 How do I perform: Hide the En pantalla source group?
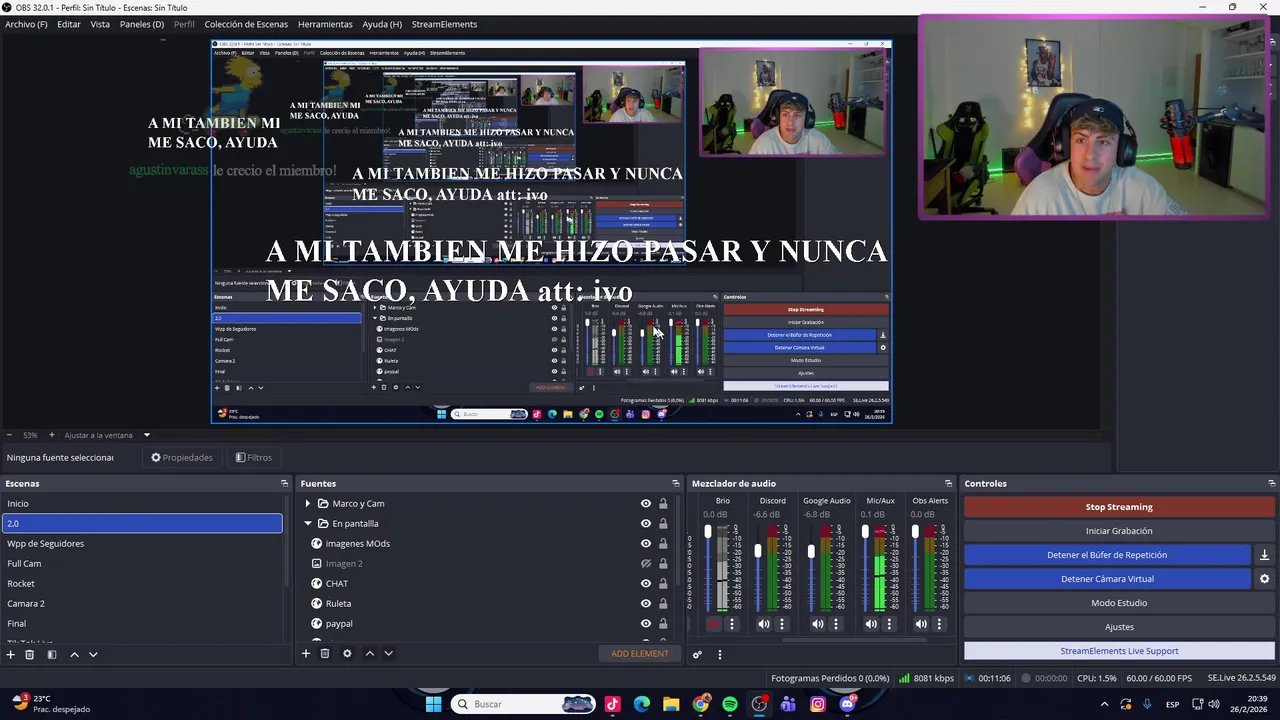tap(646, 523)
